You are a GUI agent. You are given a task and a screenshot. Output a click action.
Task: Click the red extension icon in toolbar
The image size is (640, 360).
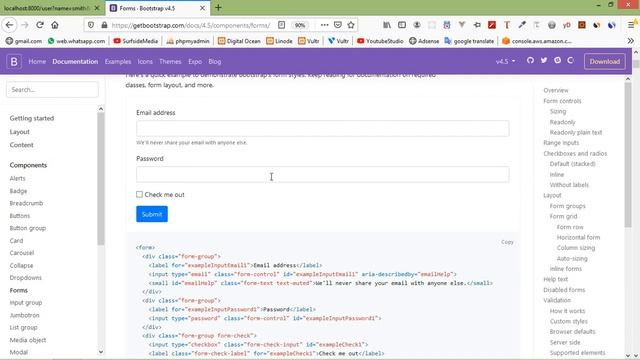492,25
